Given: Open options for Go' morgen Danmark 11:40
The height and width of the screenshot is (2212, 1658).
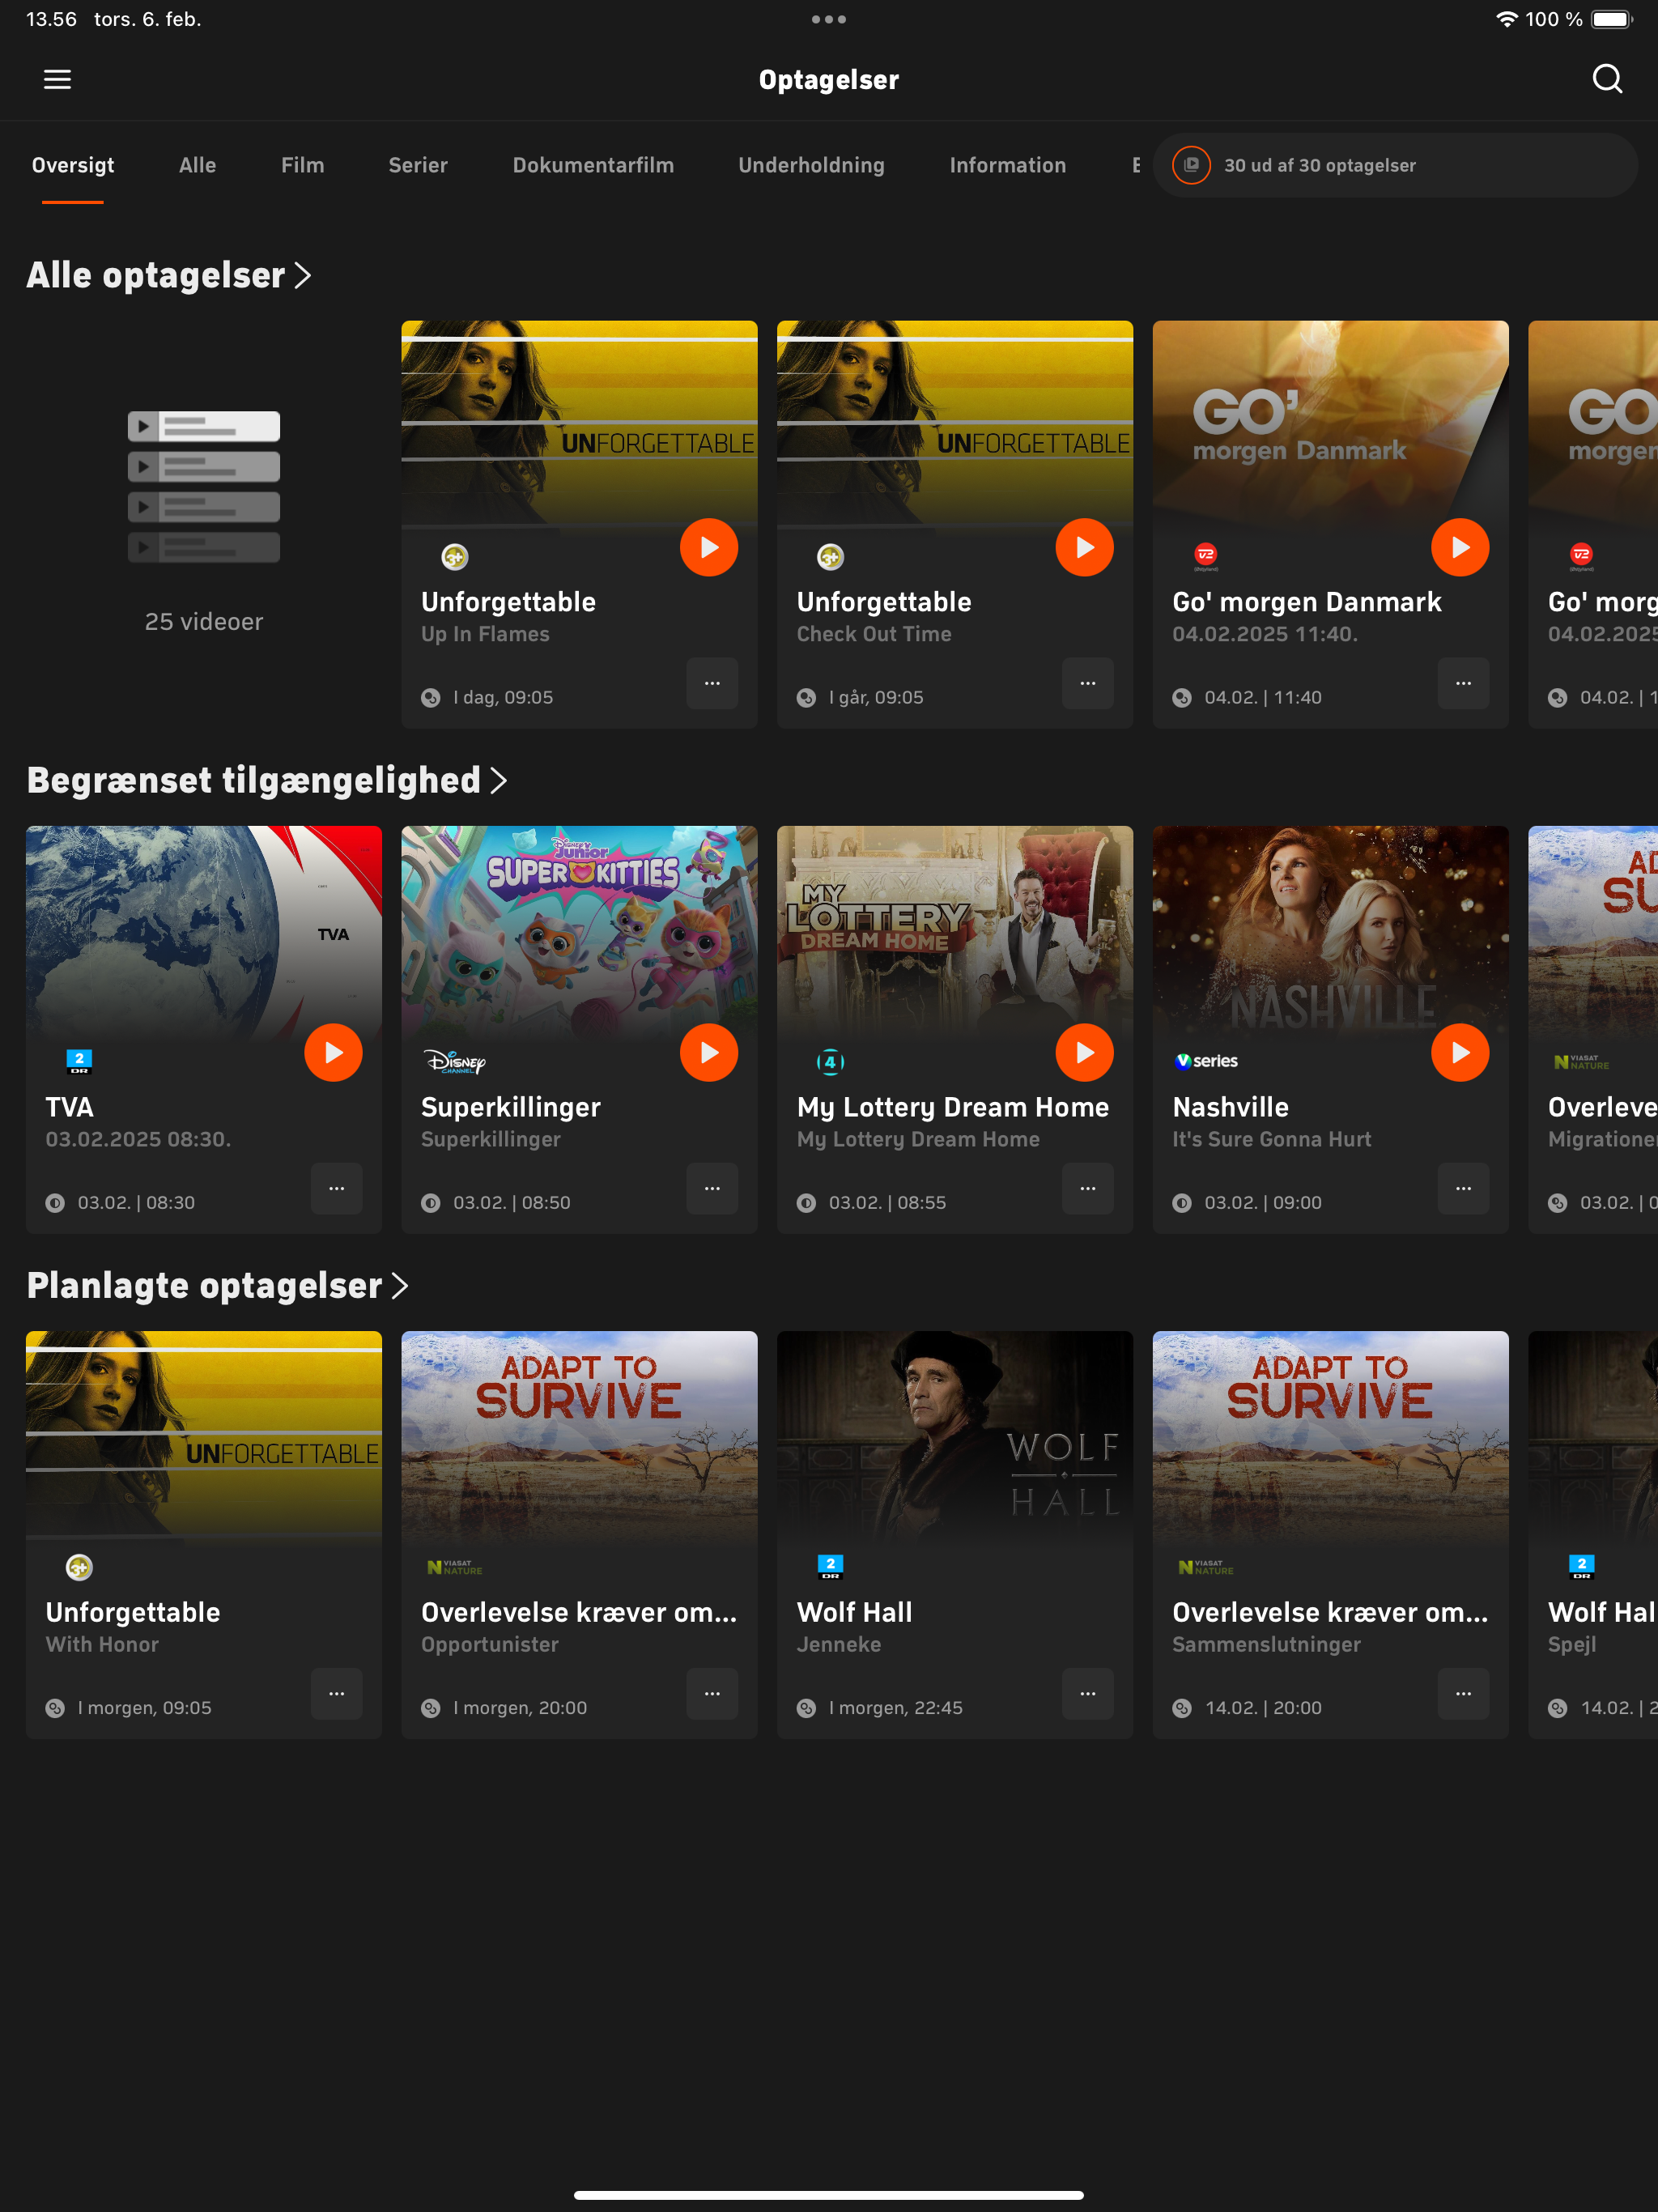Looking at the screenshot, I should 1463,683.
